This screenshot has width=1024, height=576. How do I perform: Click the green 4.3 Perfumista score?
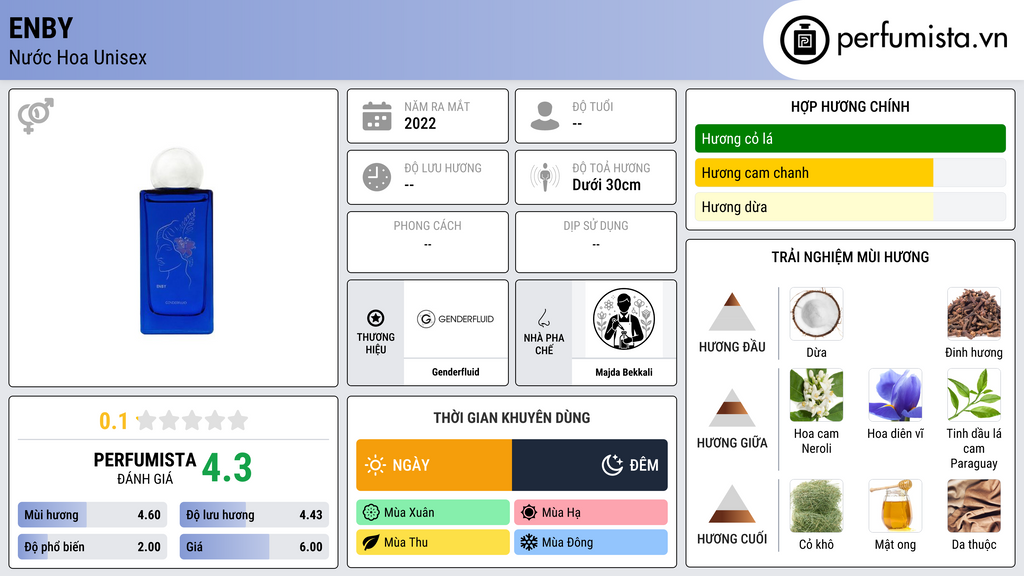pos(227,468)
